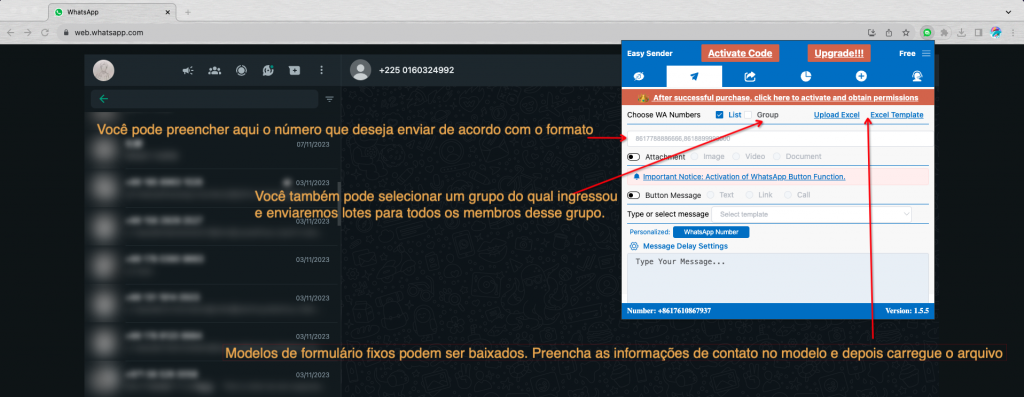
Task: Bookmark this page with the star icon
Action: tap(906, 32)
